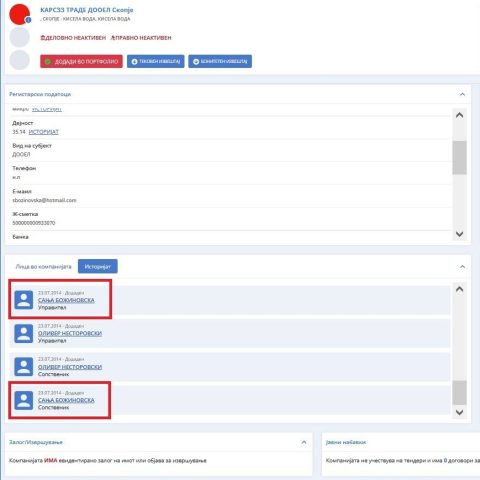Image resolution: width=480 pixels, height=480 pixels.
Task: Collapse the Регистарски податоци panel
Action: [462, 94]
